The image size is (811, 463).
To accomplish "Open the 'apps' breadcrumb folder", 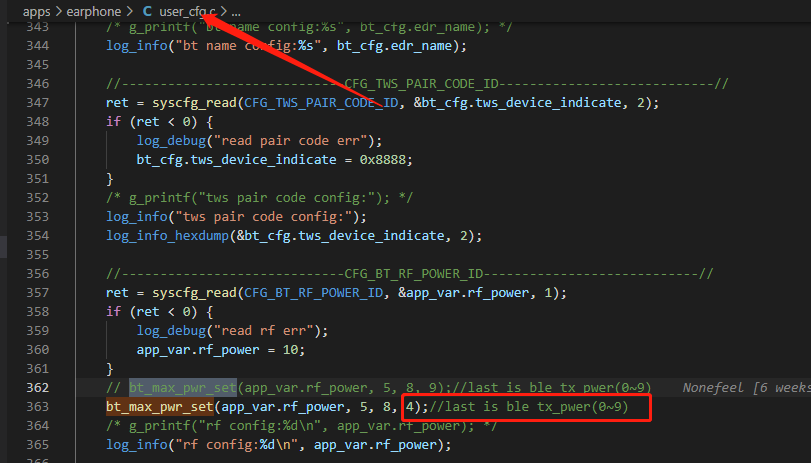I will [x=36, y=11].
